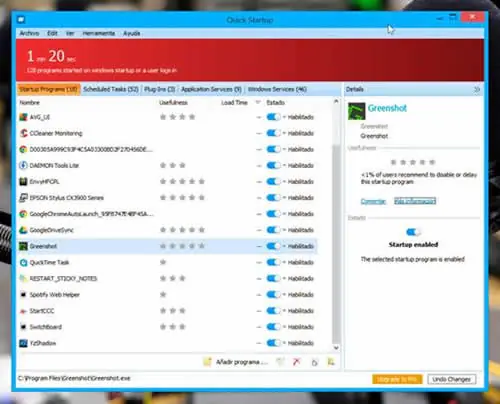Click the Spotify Web Helper icon
Screen dimensions: 500x404
(x=23, y=295)
